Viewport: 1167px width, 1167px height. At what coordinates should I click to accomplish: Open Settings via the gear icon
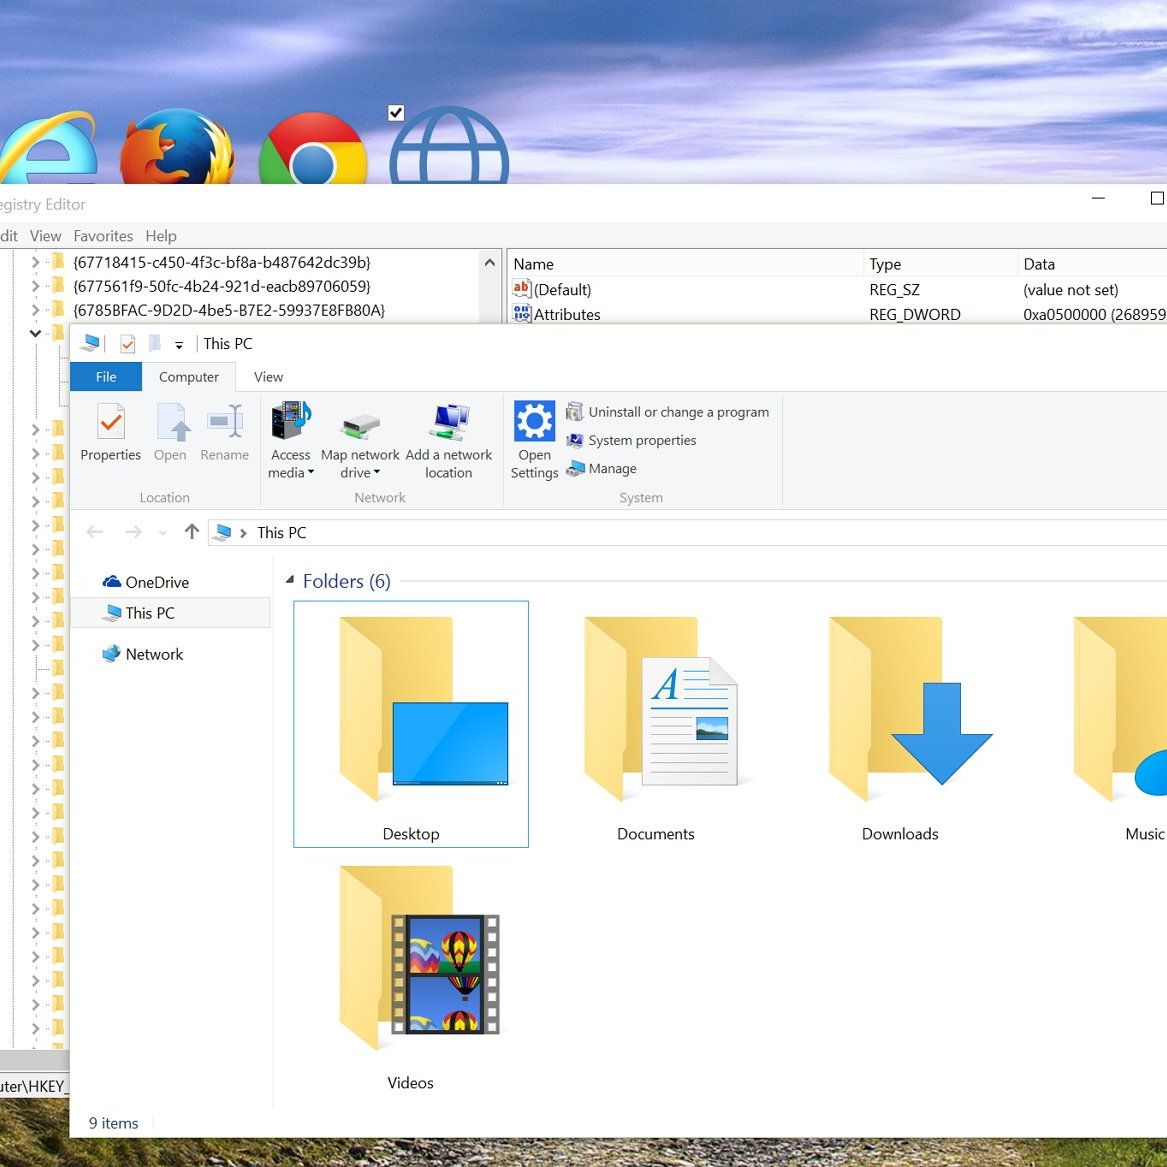coord(534,422)
